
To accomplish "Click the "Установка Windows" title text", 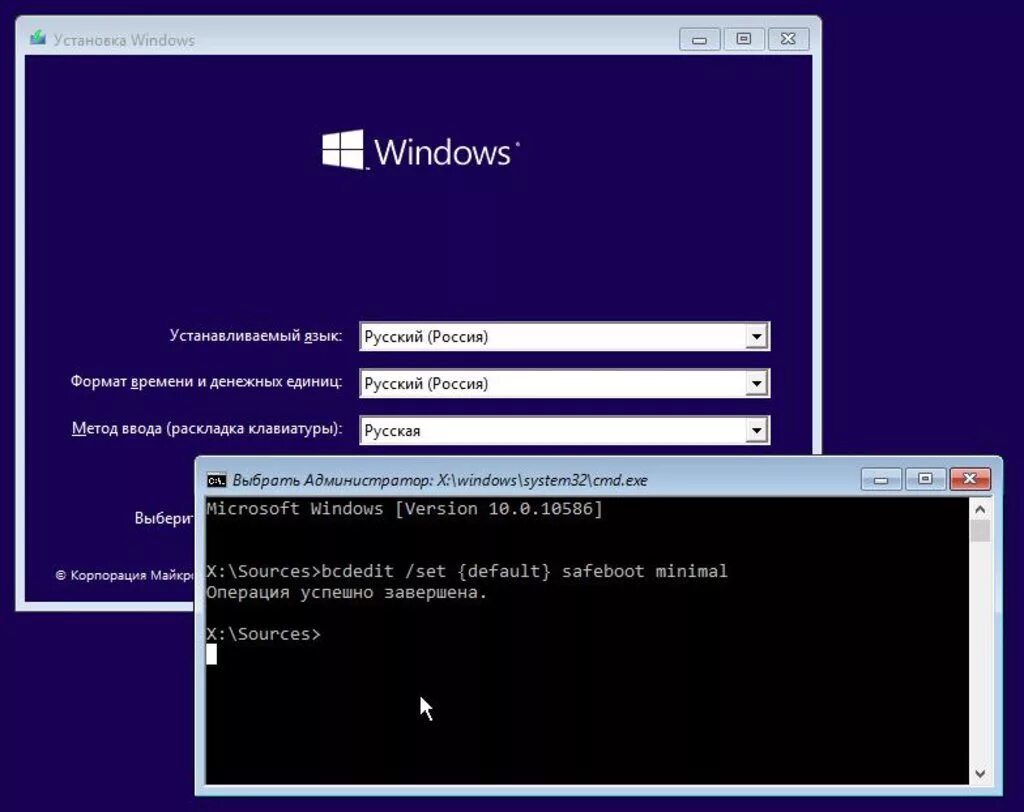I will click(124, 40).
